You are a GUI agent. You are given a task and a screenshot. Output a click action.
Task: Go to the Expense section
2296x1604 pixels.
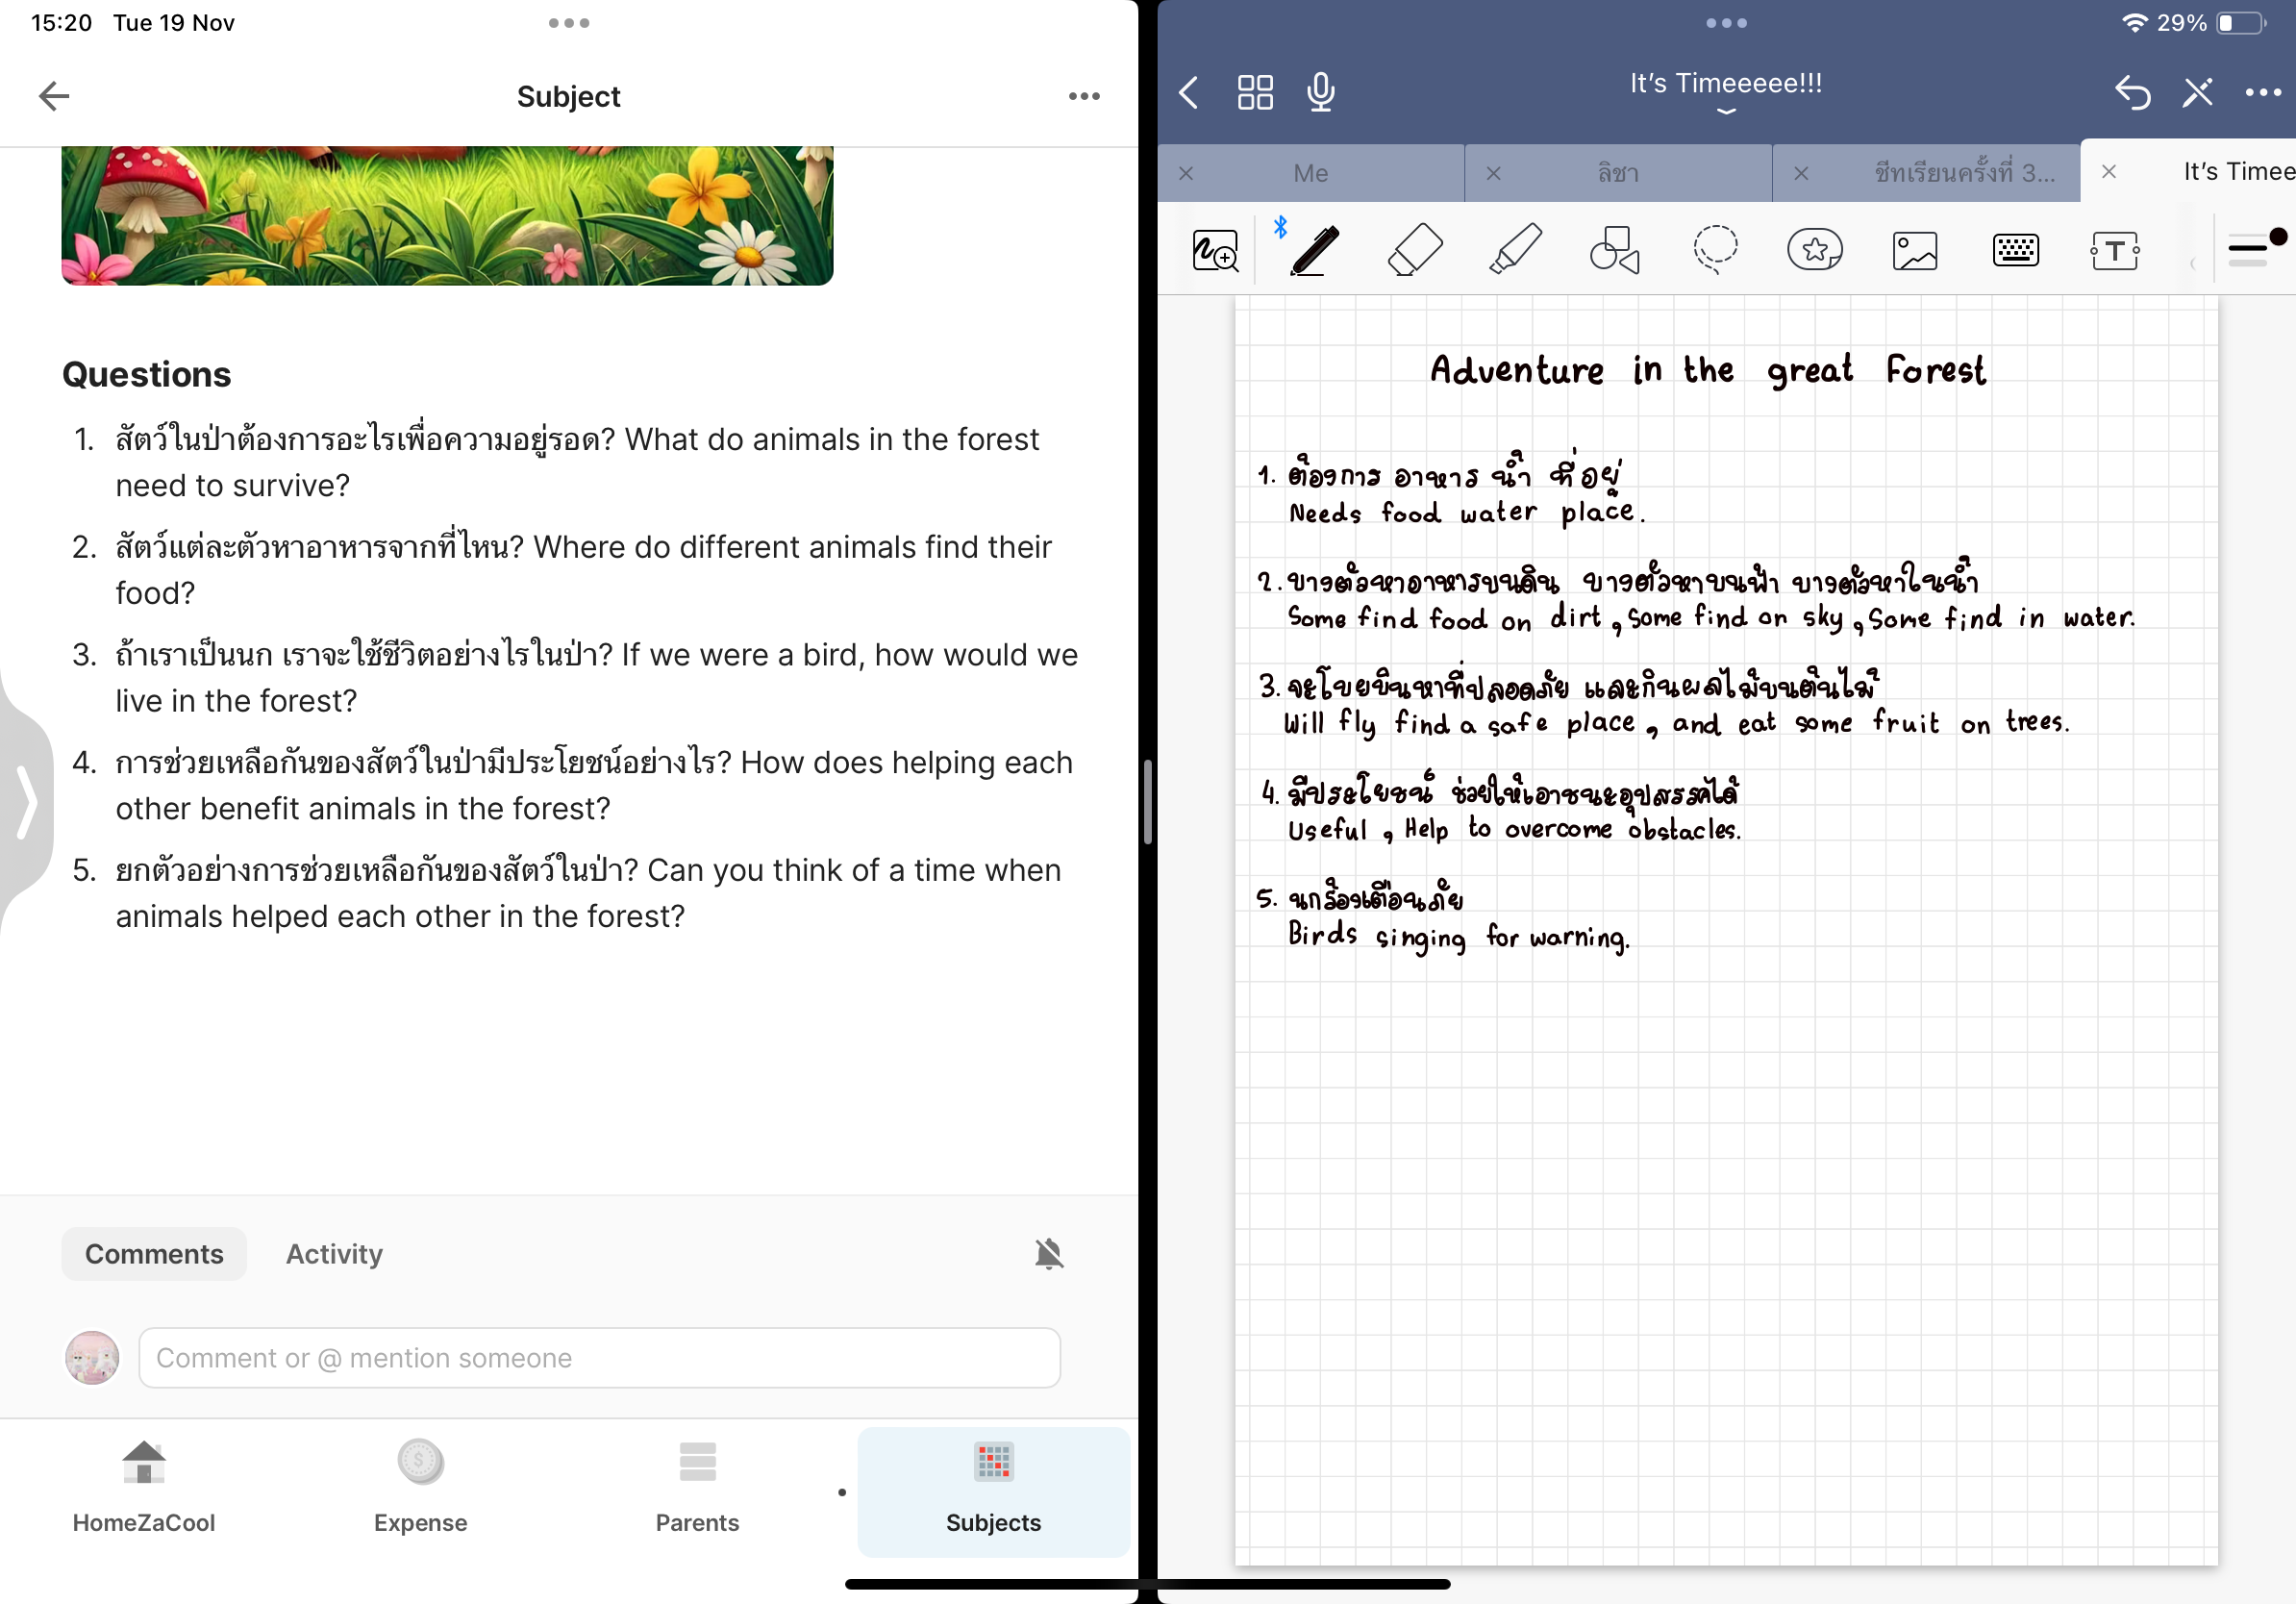(420, 1488)
